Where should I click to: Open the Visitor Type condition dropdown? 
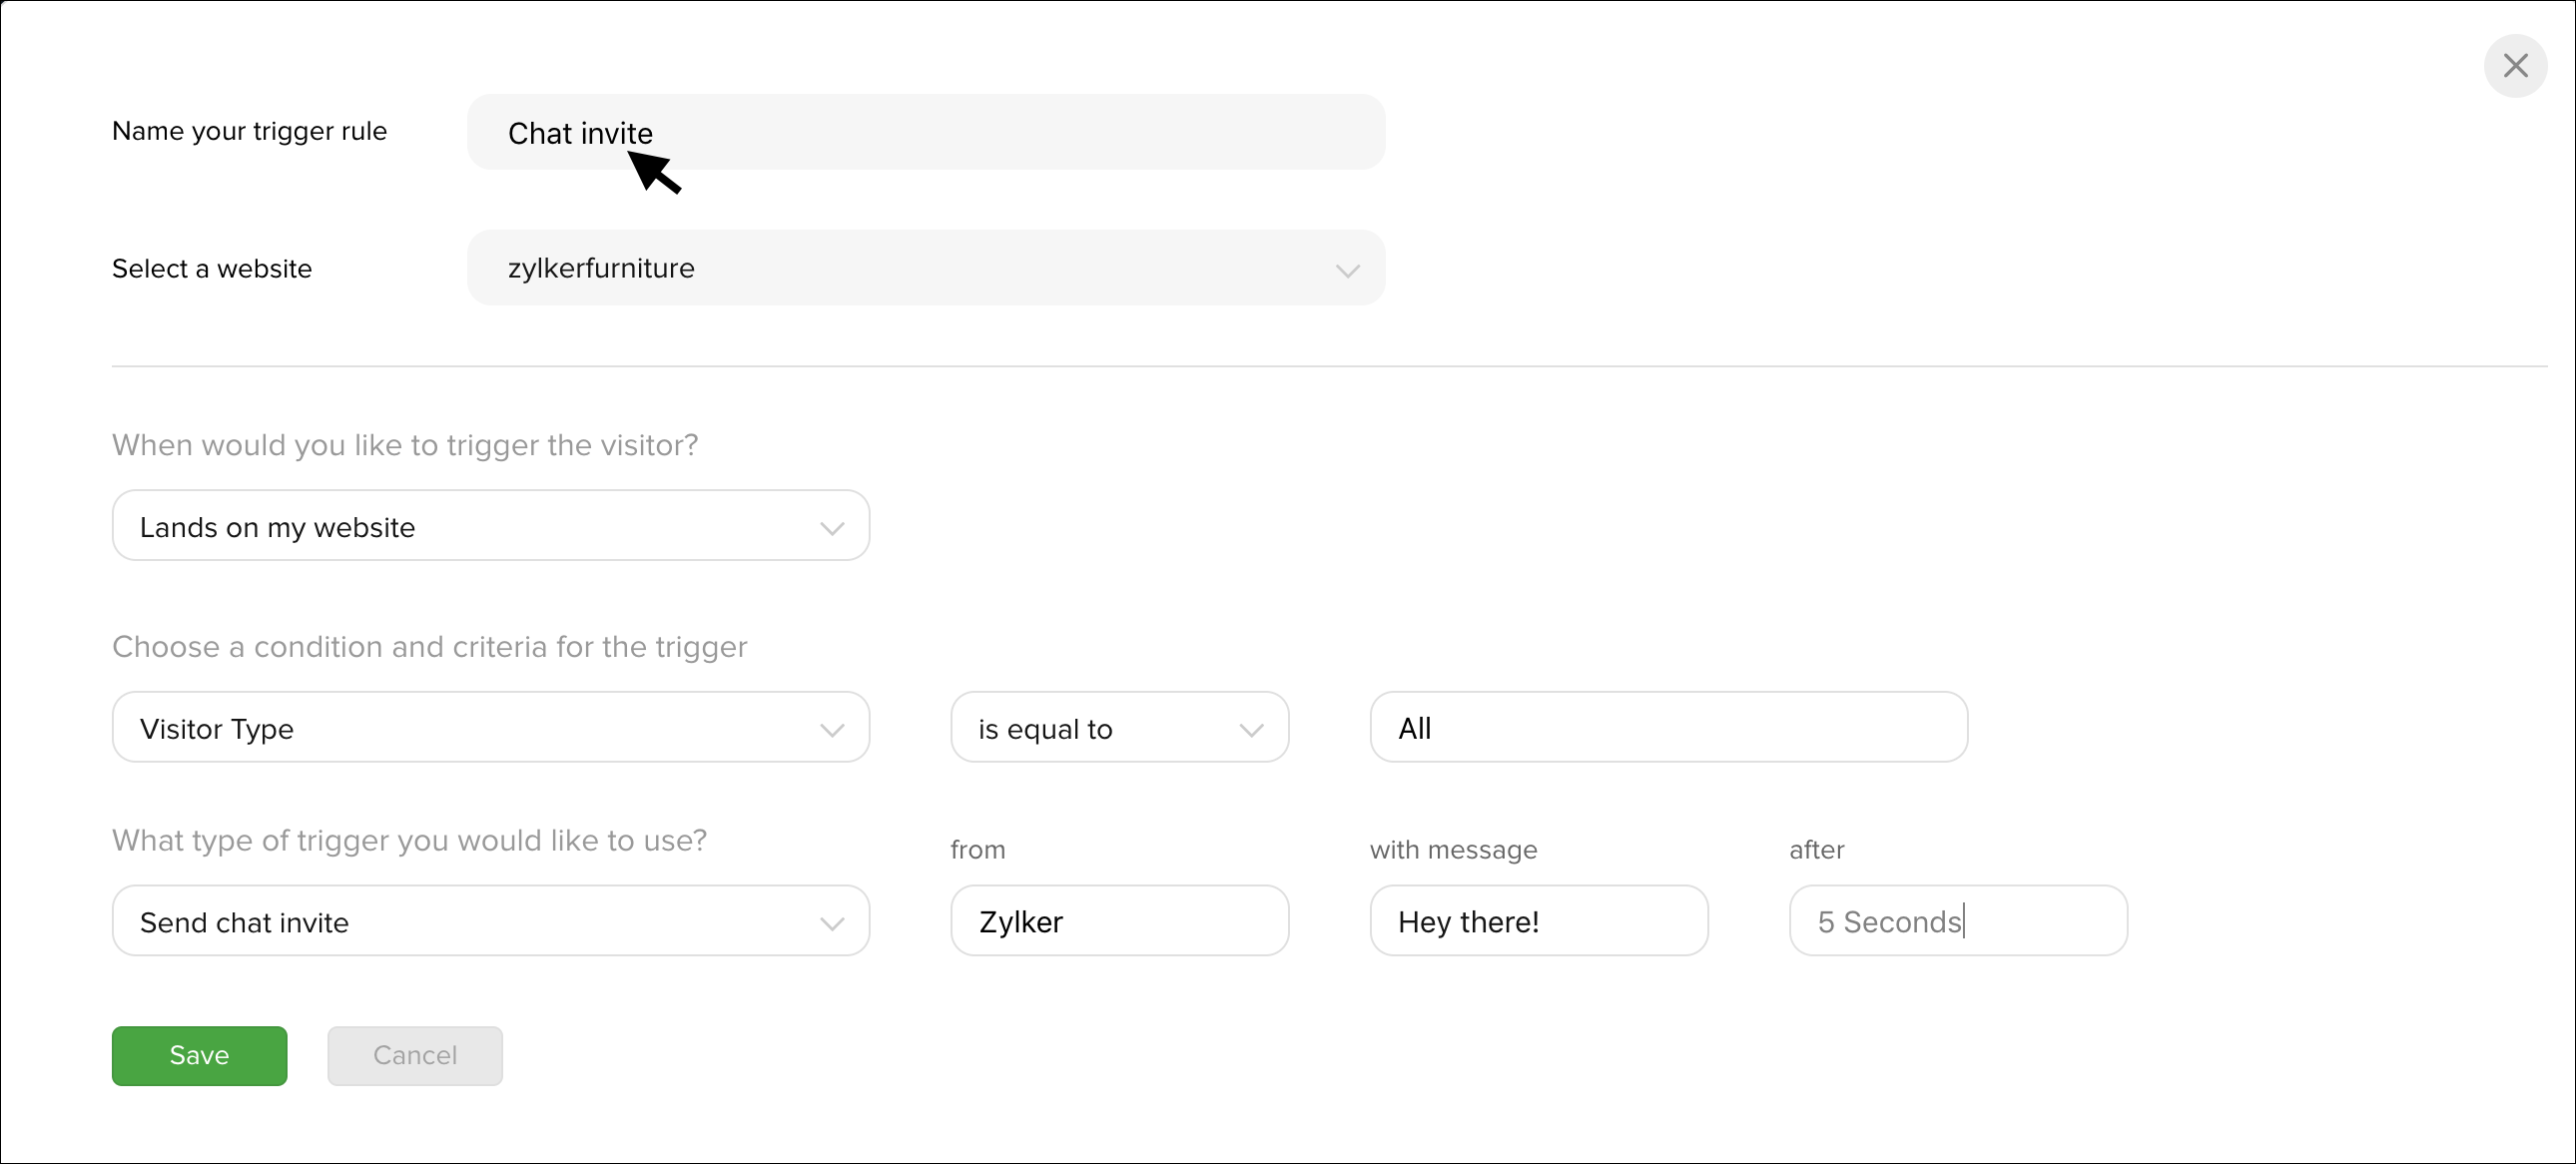coord(490,728)
